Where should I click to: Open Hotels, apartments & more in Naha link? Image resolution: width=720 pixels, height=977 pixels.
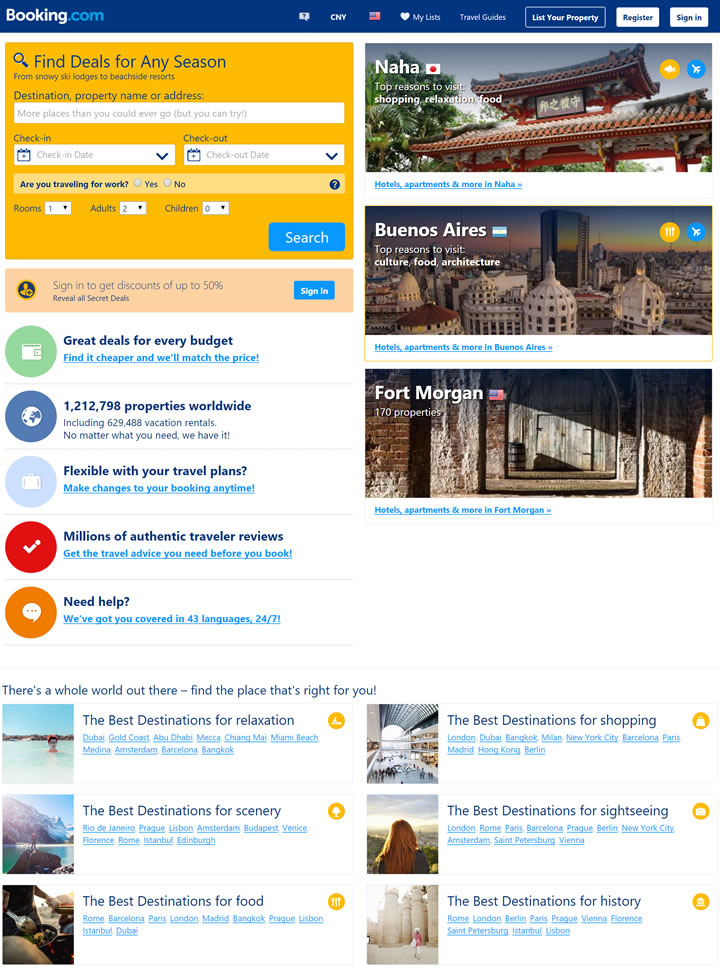point(448,184)
